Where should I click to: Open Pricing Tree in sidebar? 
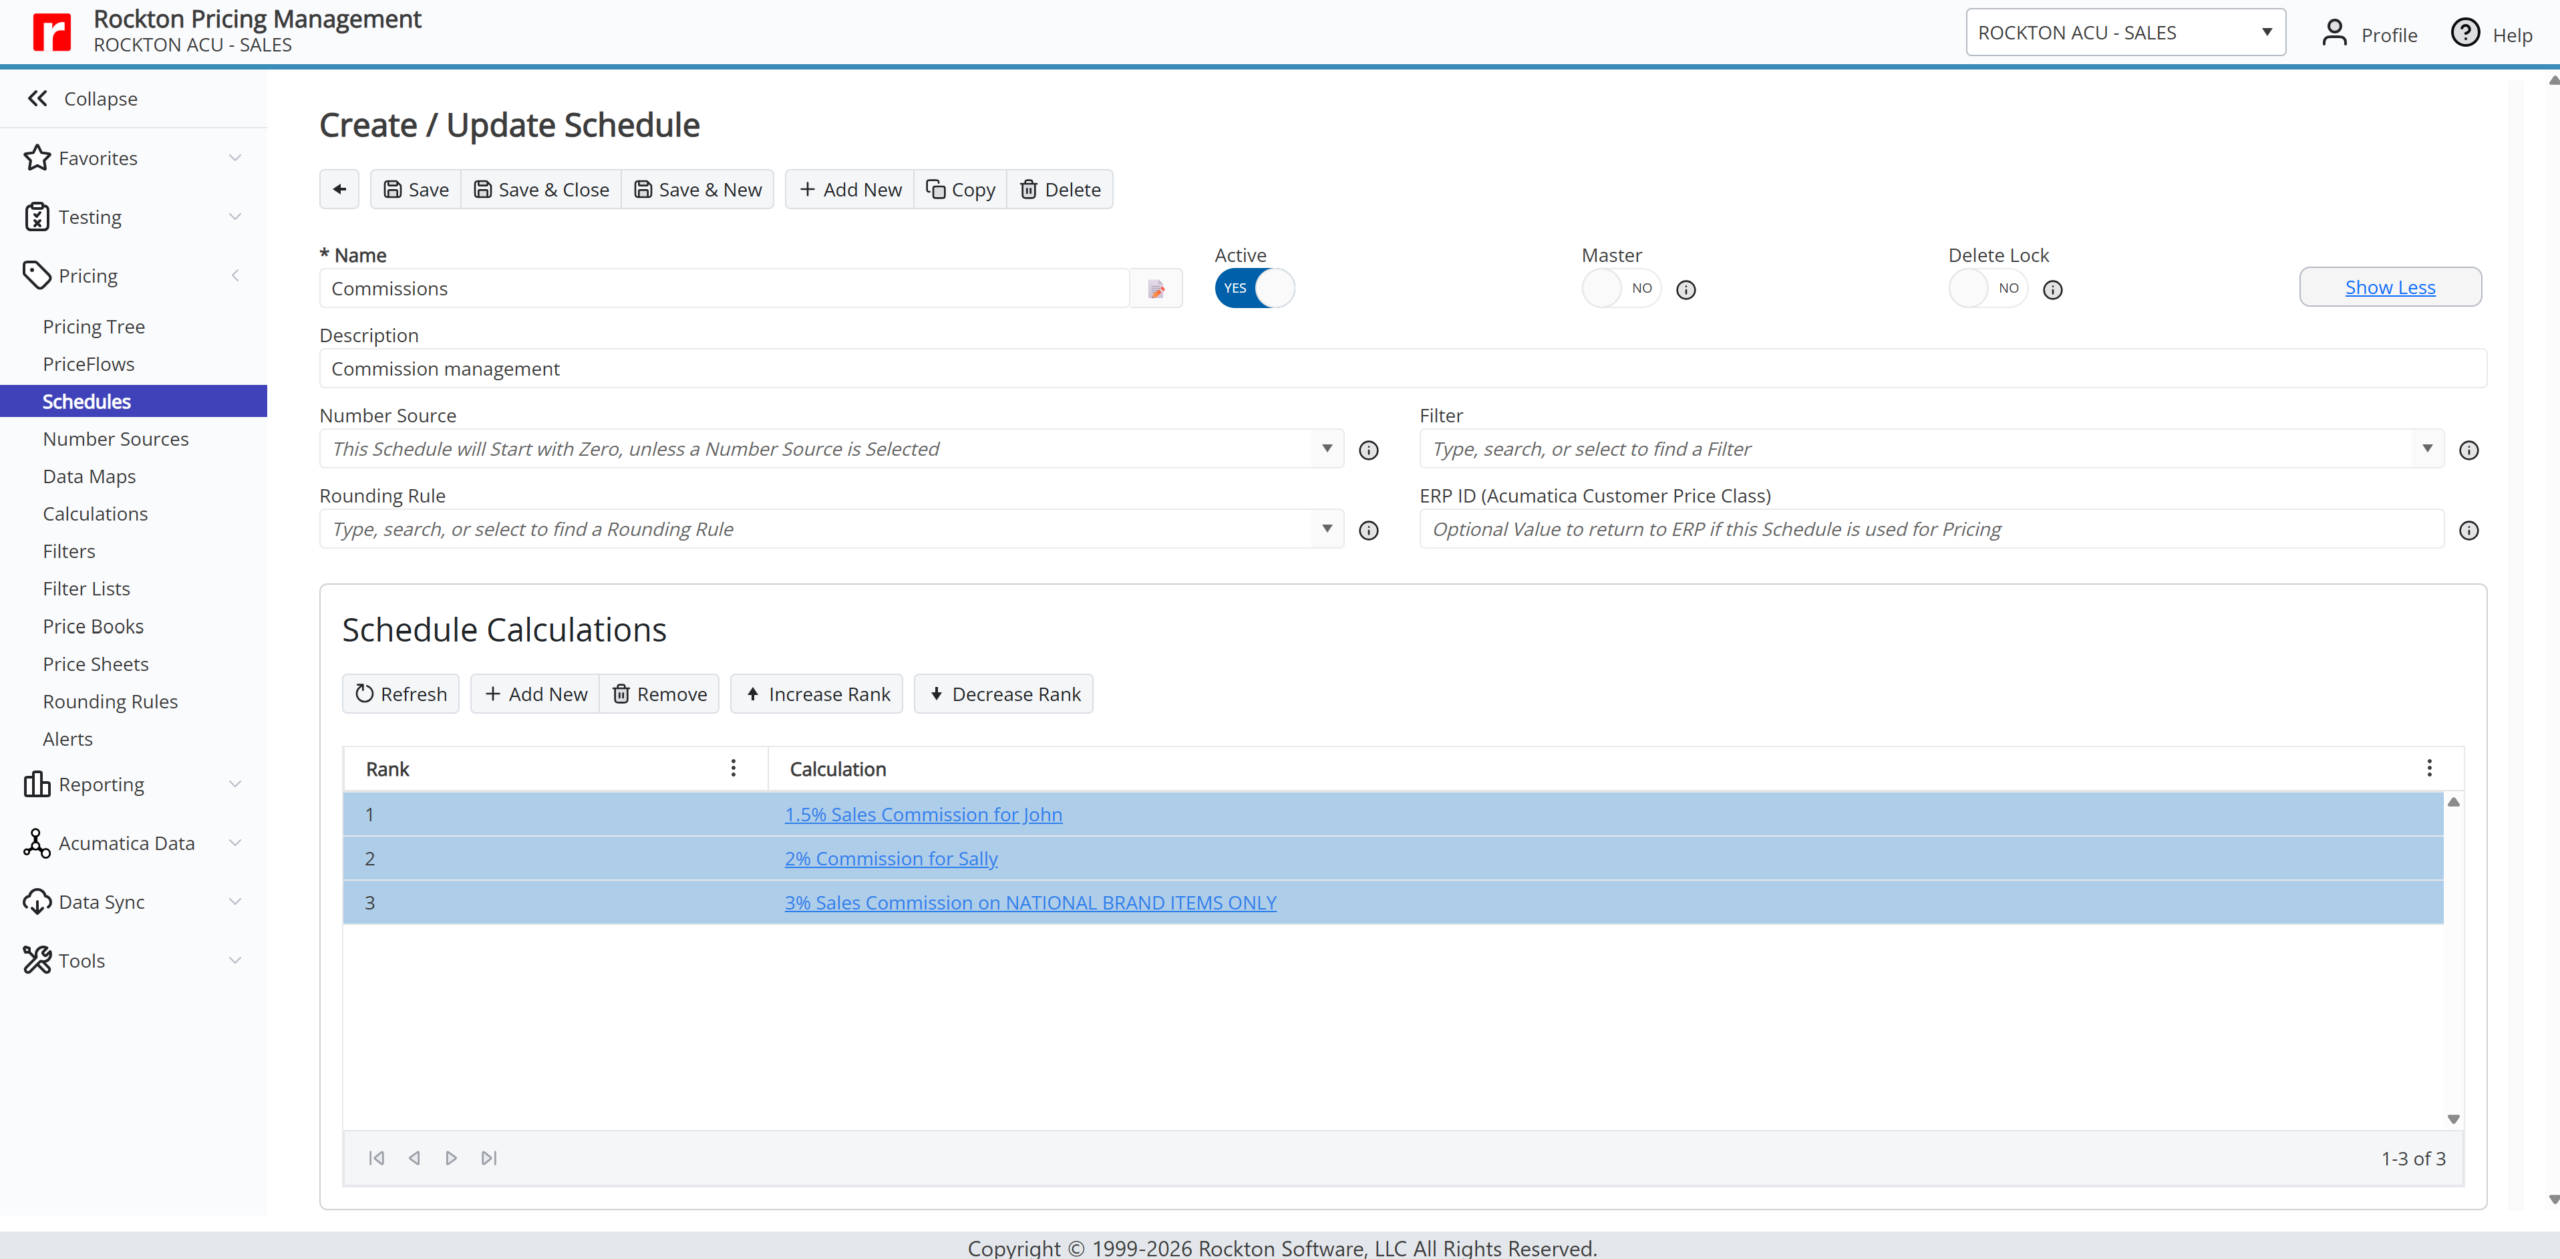click(94, 327)
